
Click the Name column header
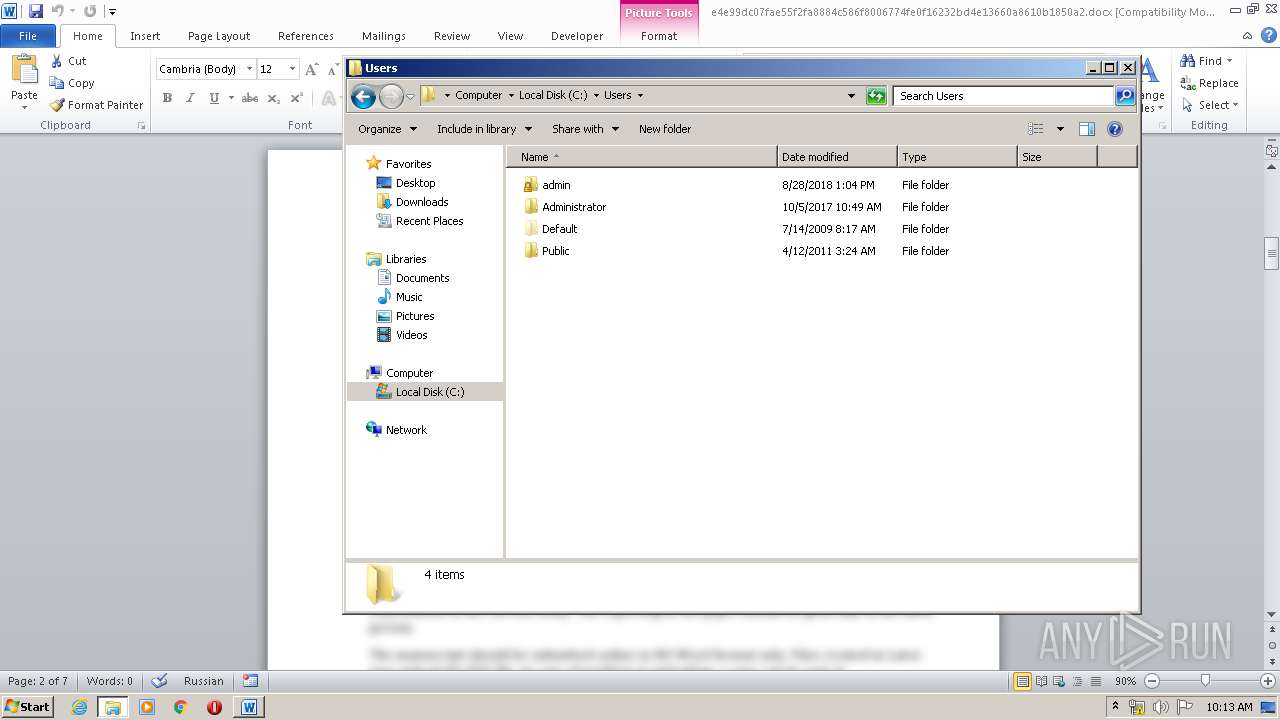click(x=641, y=157)
